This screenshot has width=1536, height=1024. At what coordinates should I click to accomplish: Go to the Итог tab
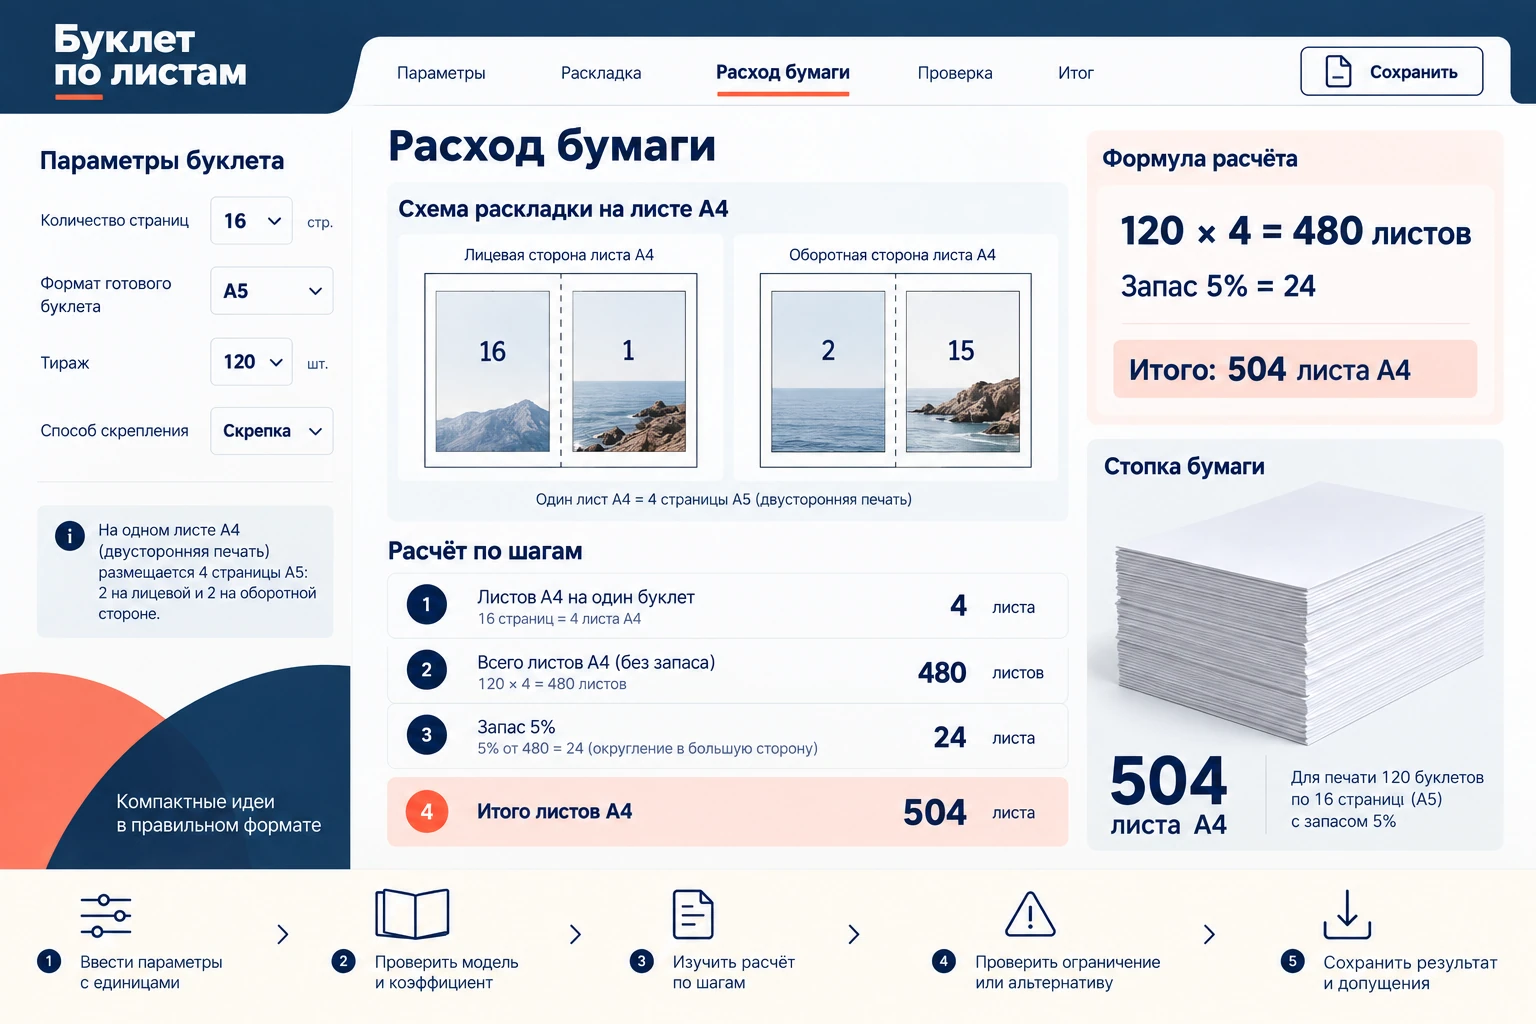pos(1076,73)
